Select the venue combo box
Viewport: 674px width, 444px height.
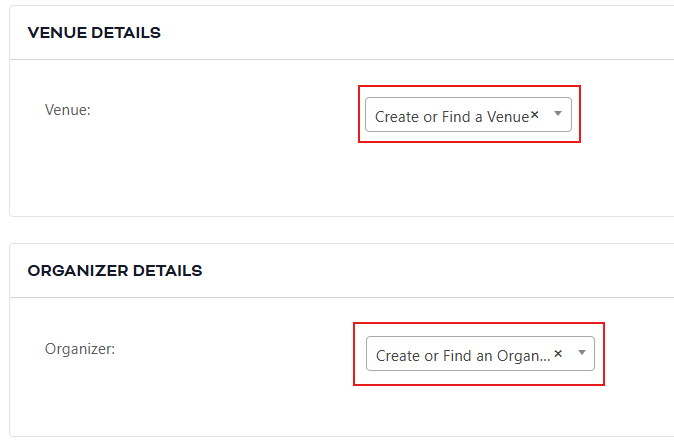click(468, 116)
